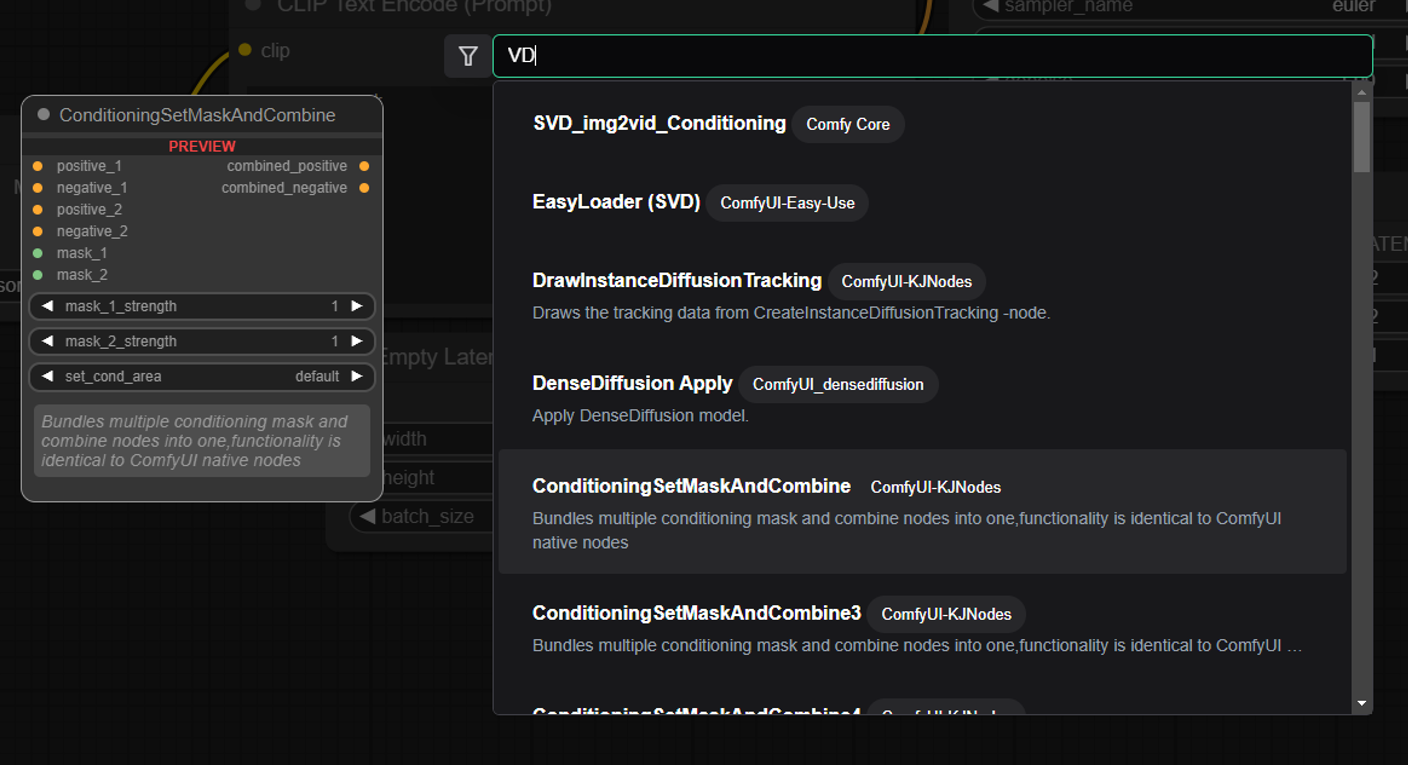Image resolution: width=1408 pixels, height=765 pixels.
Task: Click the right arrow on set_cond_area widget
Action: click(357, 377)
